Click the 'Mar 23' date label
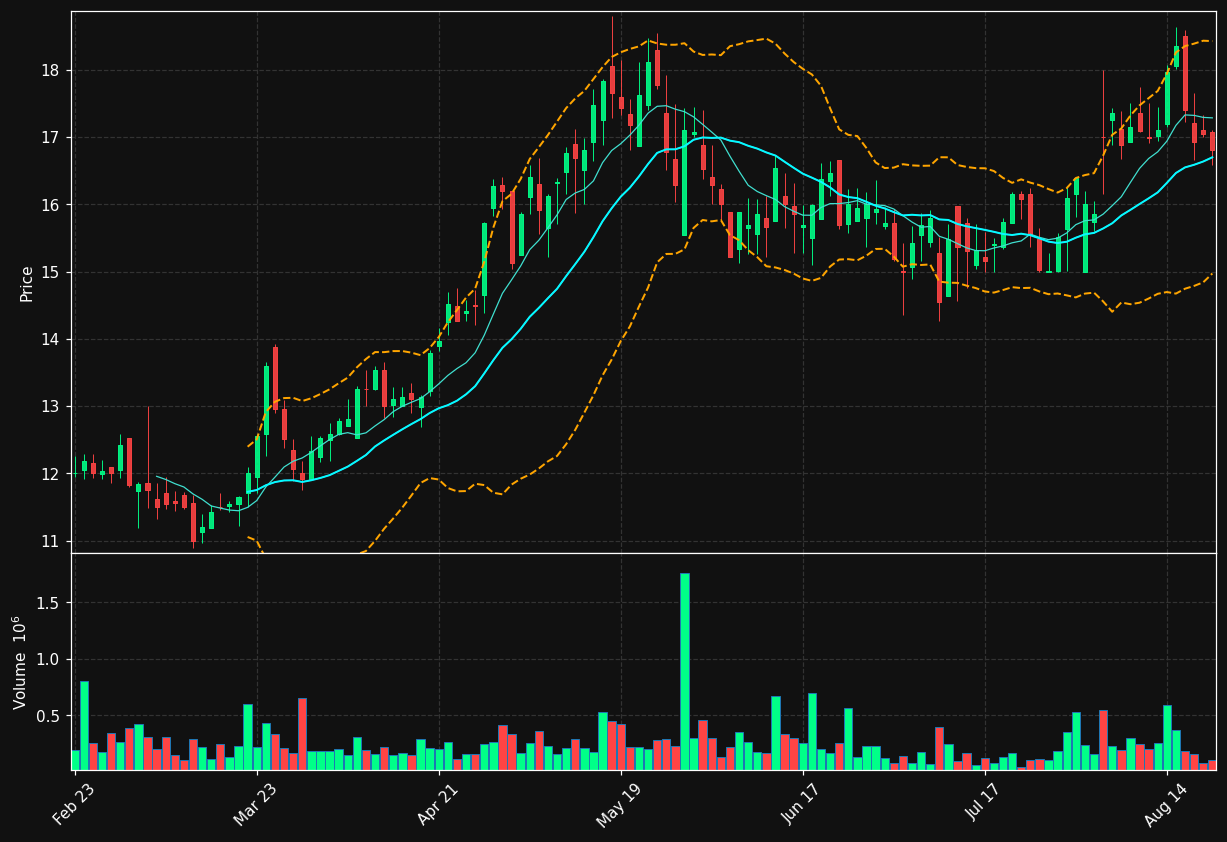 click(x=255, y=803)
